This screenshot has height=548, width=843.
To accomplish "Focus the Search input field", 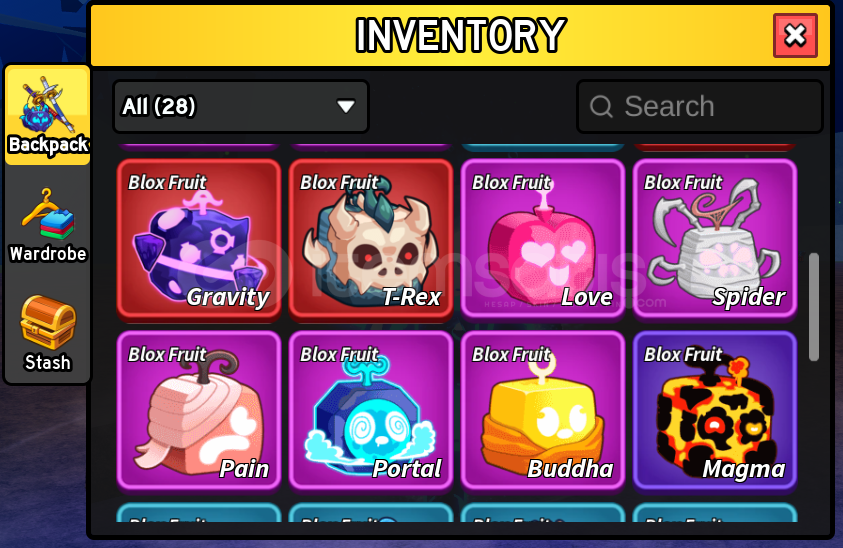I will click(x=700, y=106).
